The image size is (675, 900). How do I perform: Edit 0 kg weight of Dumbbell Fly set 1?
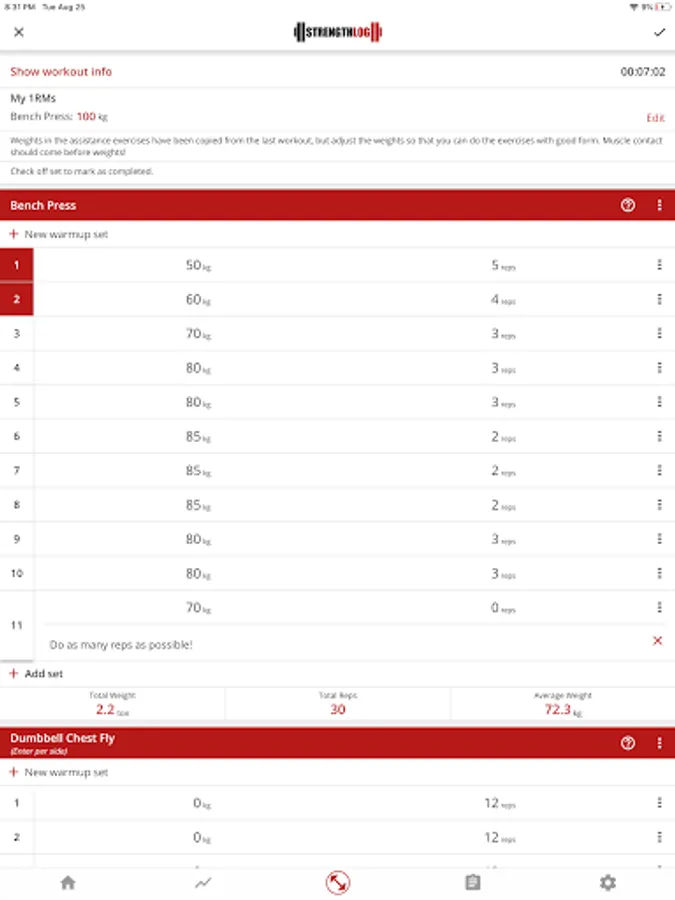click(202, 804)
